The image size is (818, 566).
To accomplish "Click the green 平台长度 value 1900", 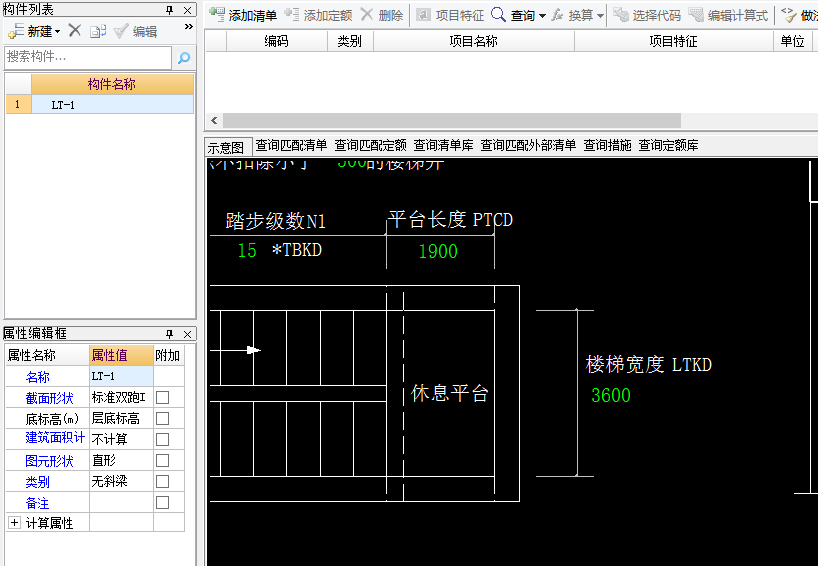I will click(438, 251).
